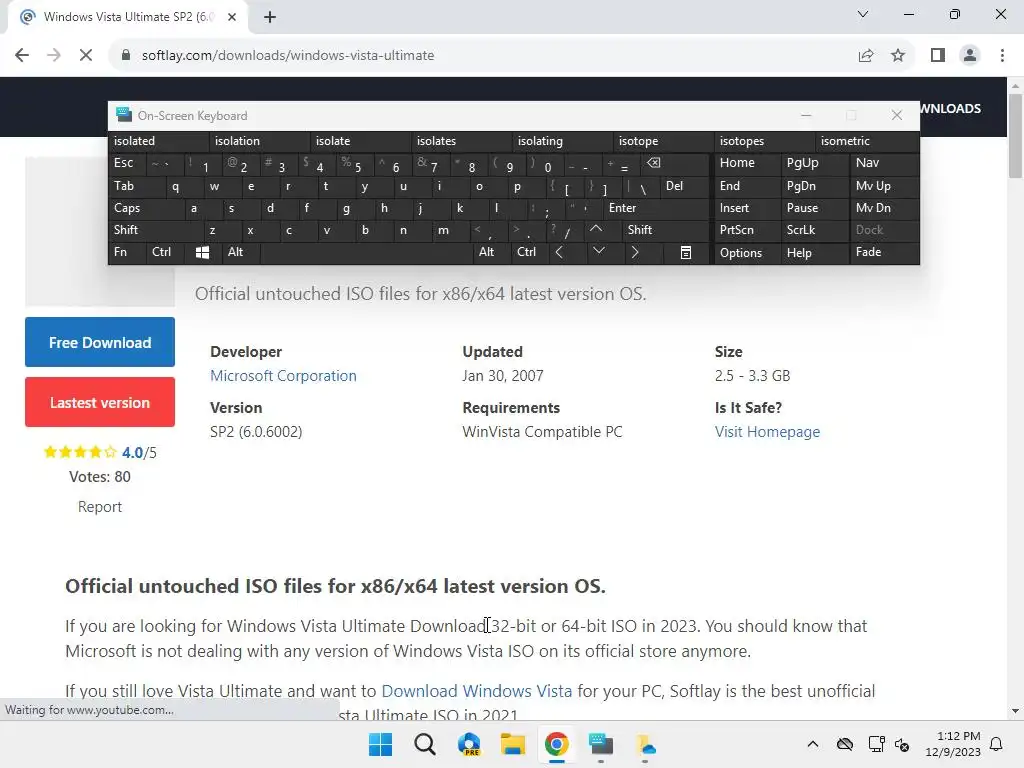Open taskbar Search
The image size is (1024, 768).
point(424,744)
